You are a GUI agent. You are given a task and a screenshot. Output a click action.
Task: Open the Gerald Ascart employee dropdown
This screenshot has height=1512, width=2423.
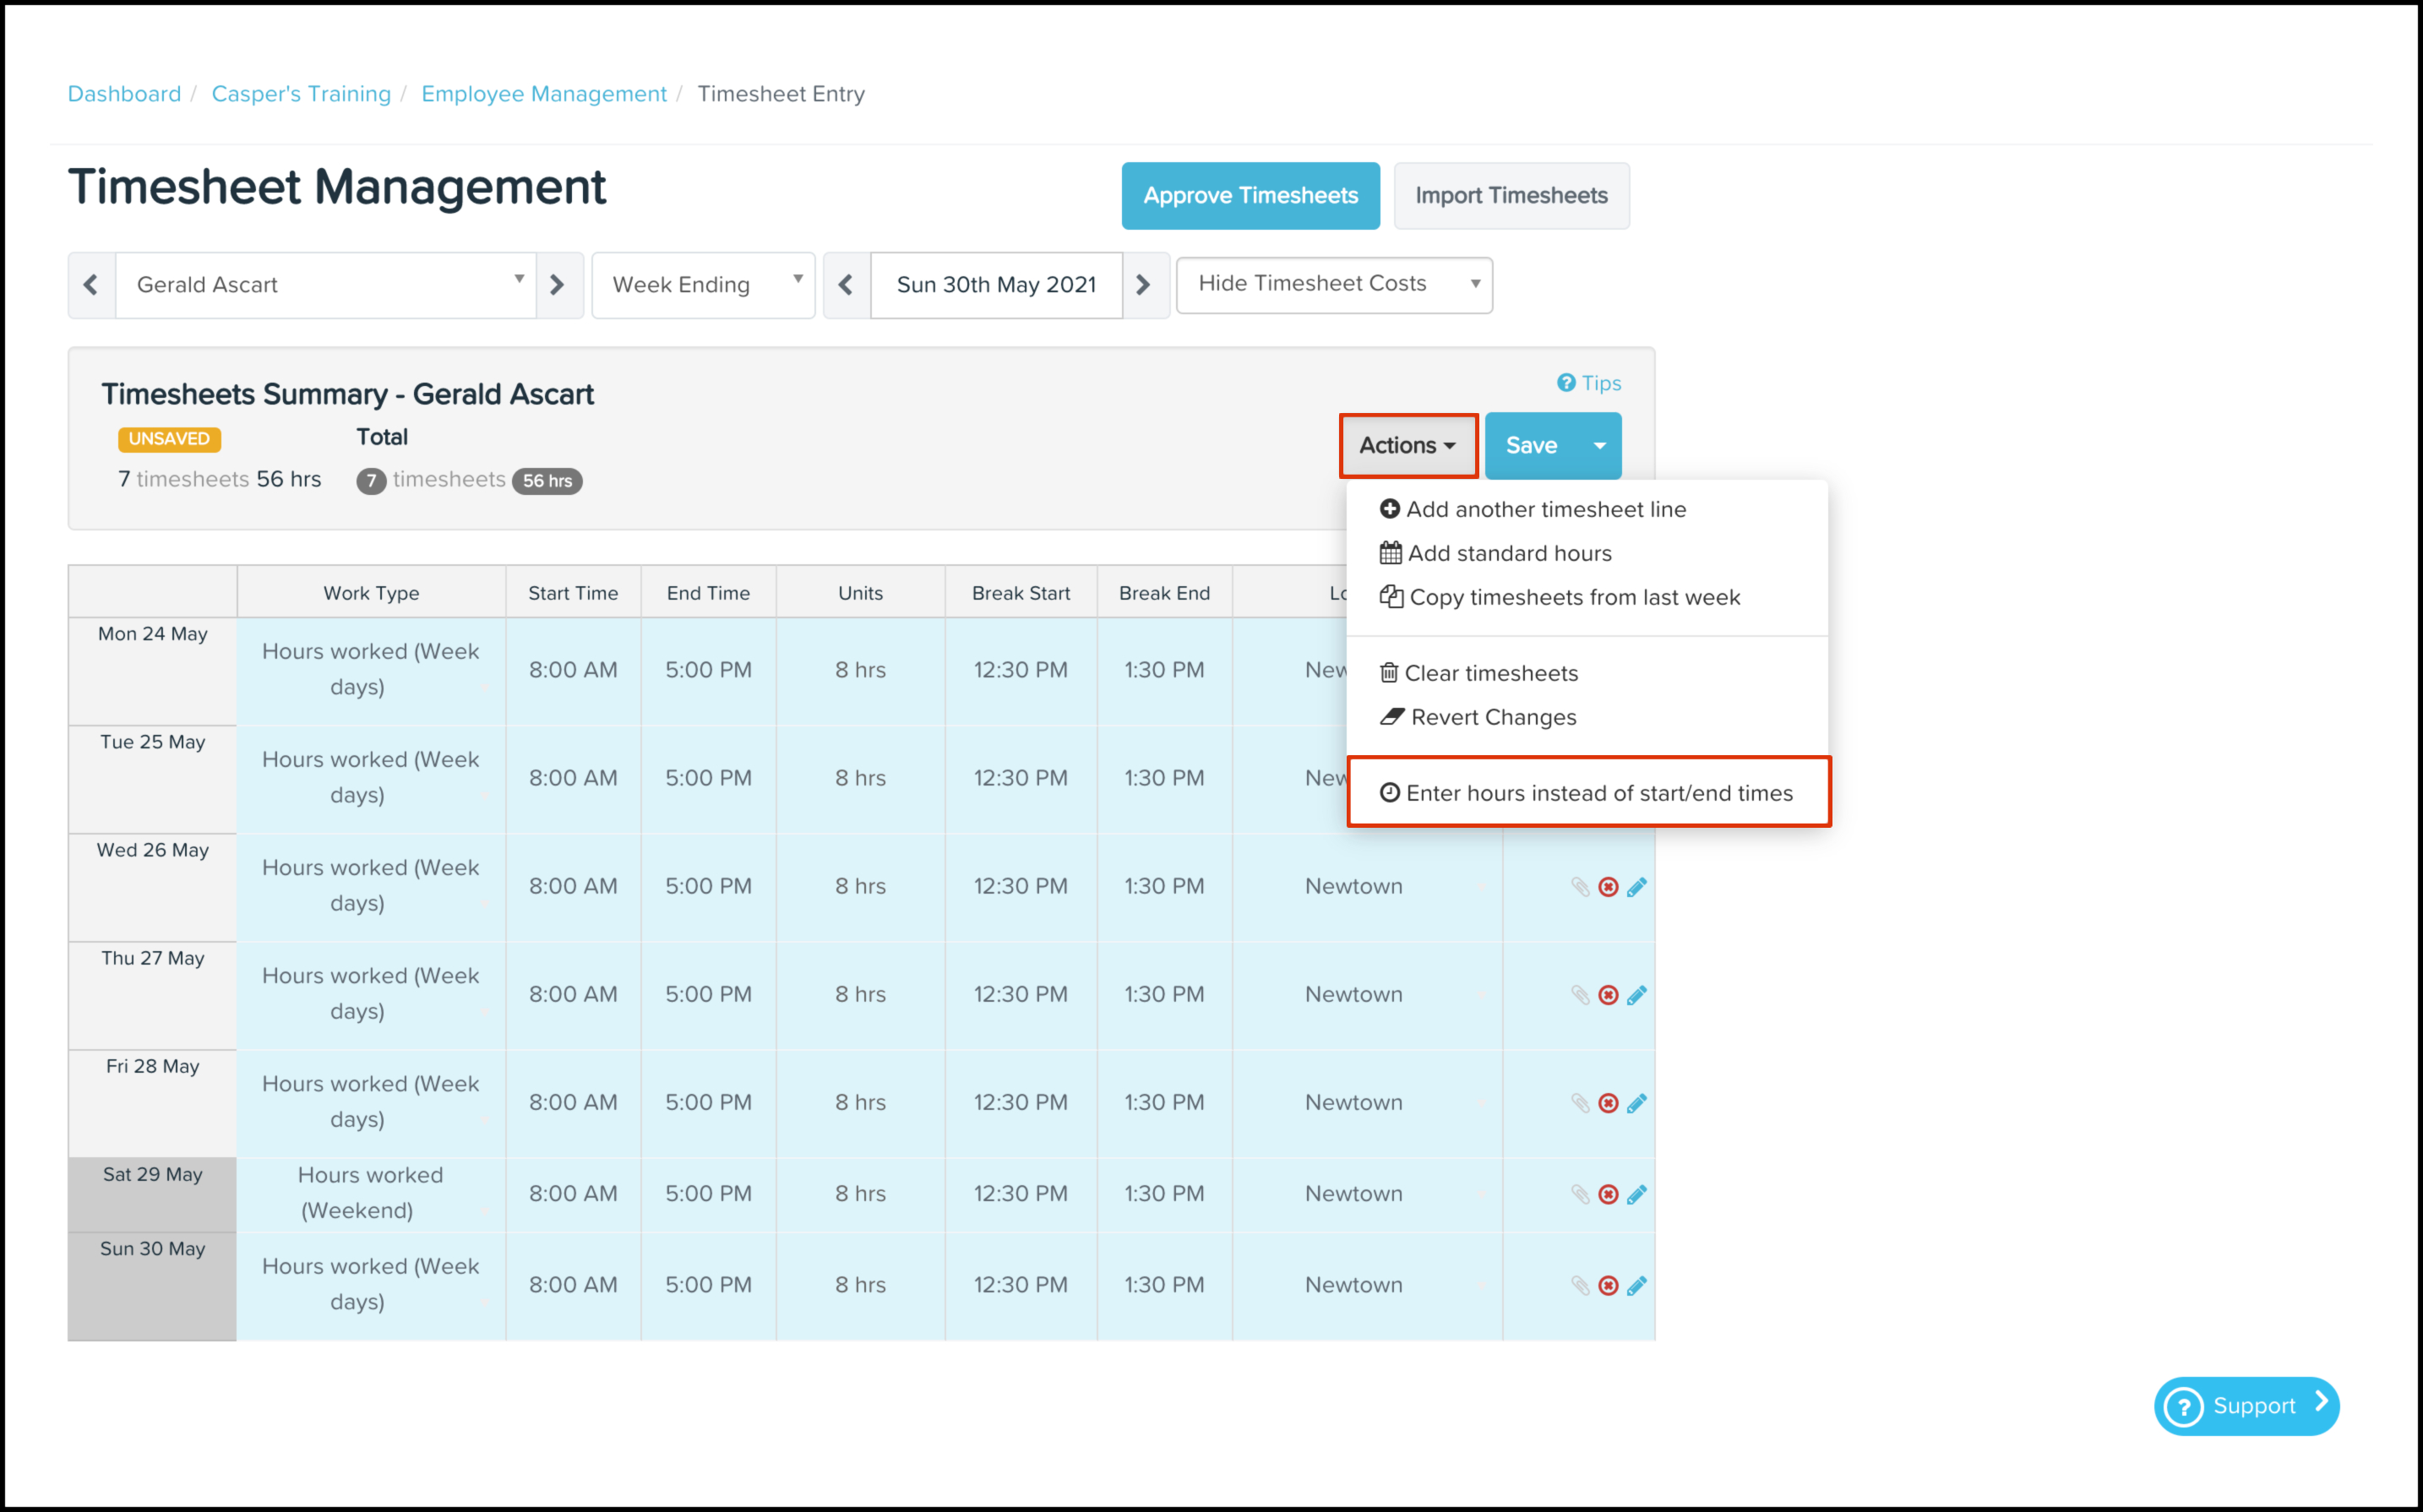pyautogui.click(x=326, y=285)
